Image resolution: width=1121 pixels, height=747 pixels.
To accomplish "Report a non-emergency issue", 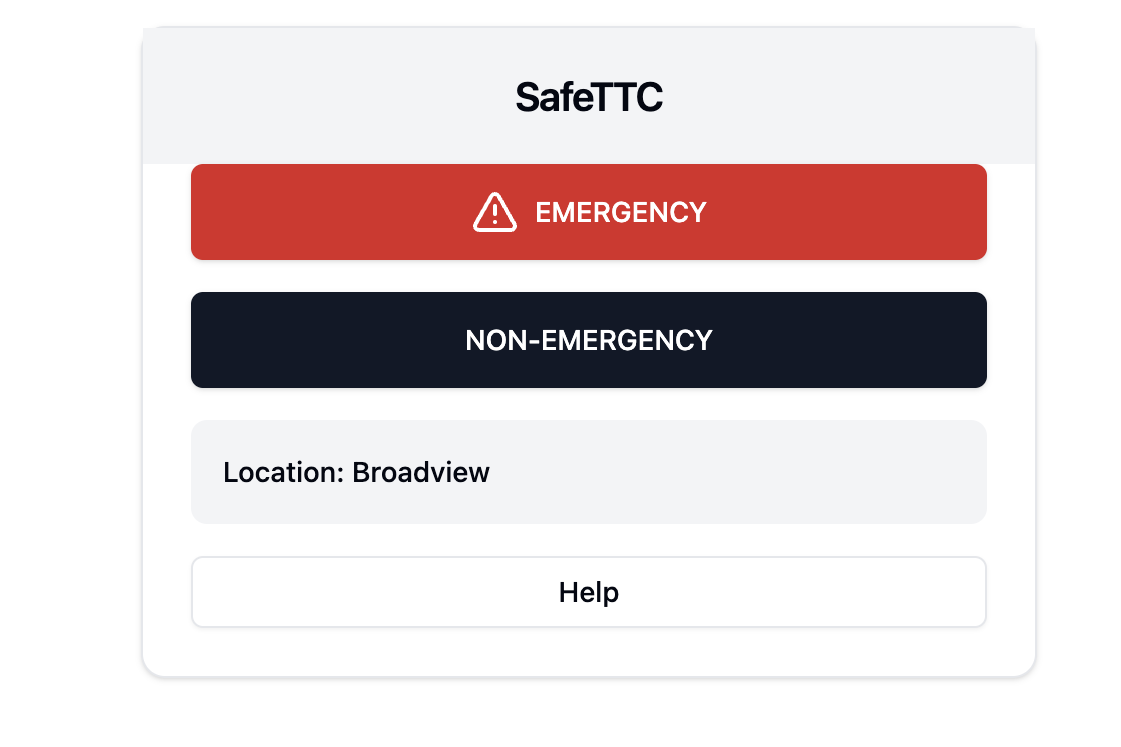I will (x=588, y=340).
